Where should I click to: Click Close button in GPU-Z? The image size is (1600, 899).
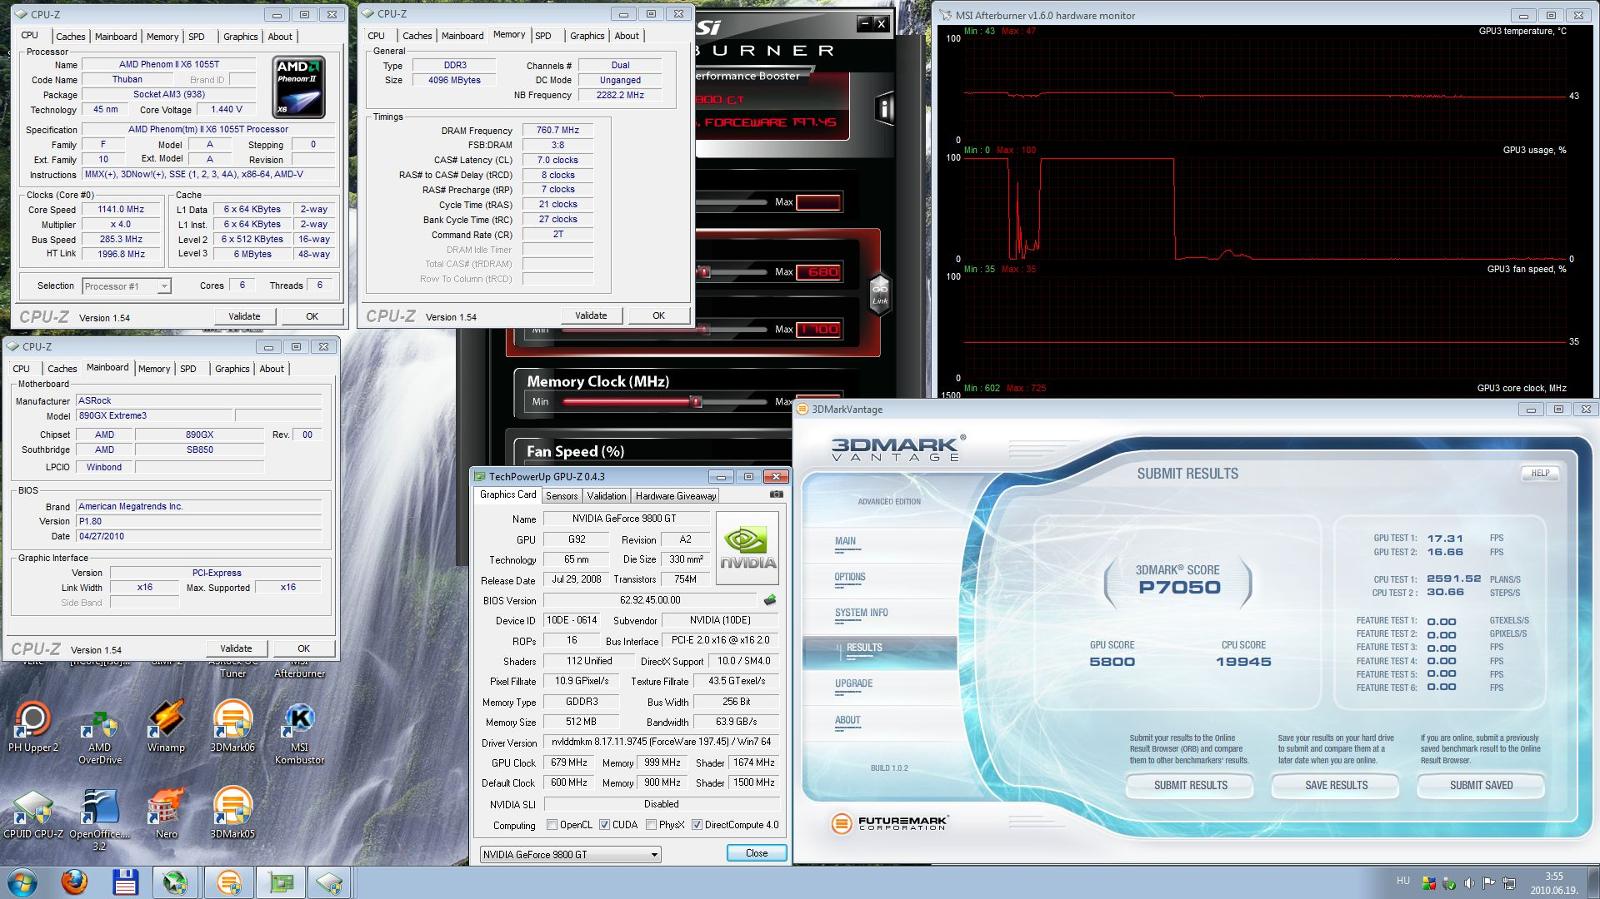coord(756,854)
